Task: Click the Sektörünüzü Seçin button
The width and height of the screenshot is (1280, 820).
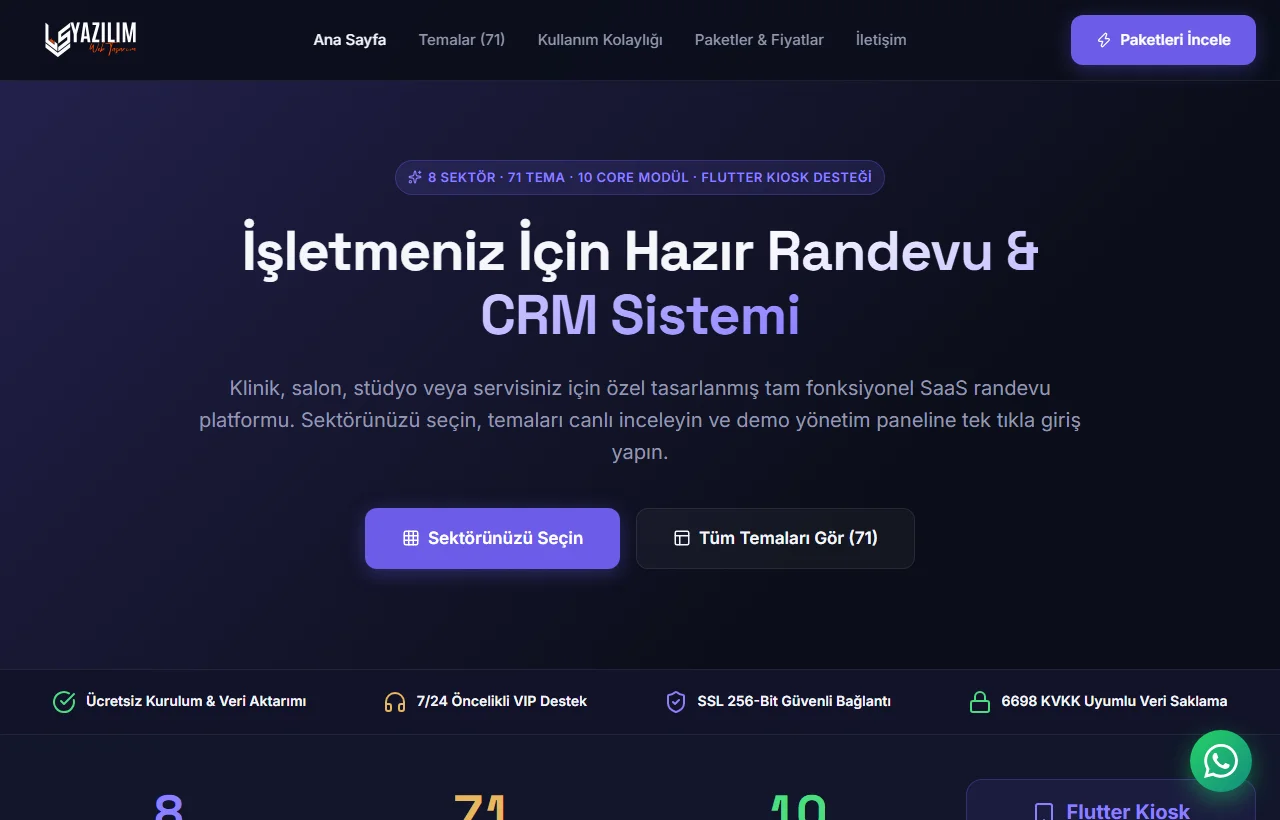Action: [492, 538]
